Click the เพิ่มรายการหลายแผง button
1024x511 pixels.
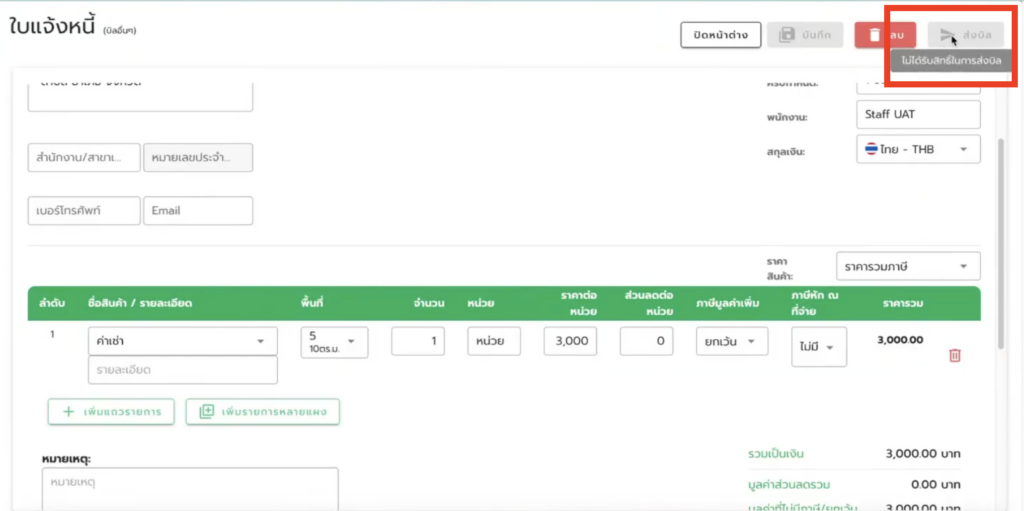[263, 411]
